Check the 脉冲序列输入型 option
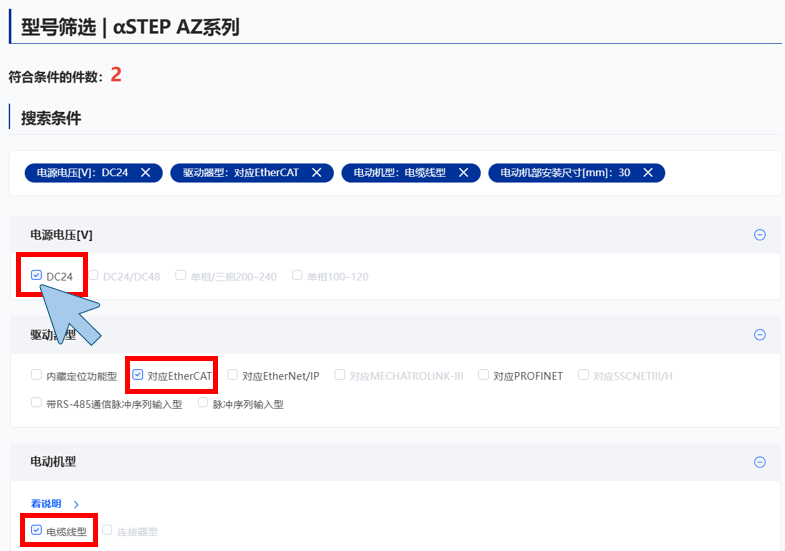 [203, 403]
